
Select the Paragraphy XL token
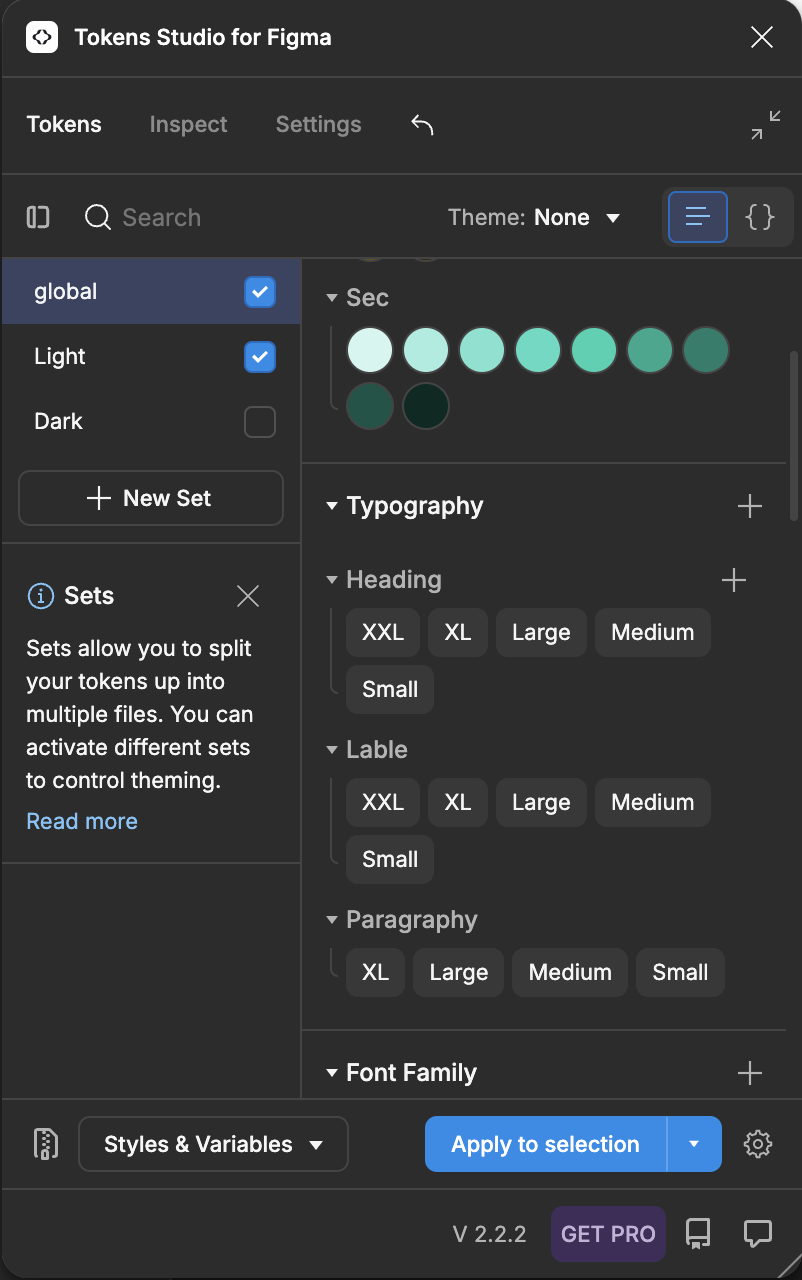click(375, 972)
